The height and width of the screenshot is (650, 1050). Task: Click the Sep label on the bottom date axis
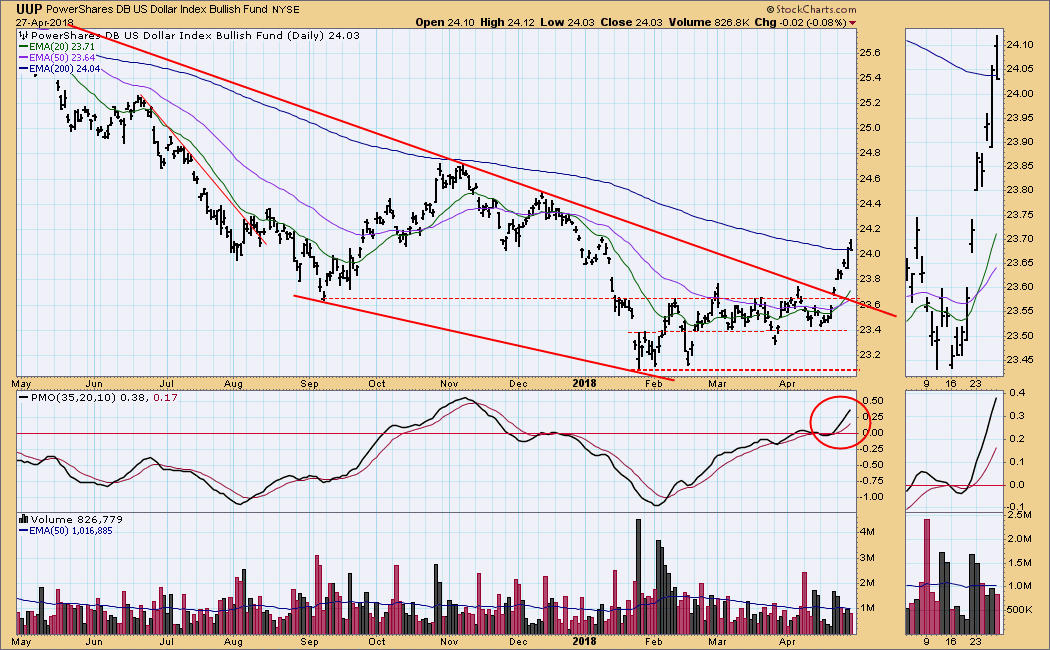tap(309, 642)
